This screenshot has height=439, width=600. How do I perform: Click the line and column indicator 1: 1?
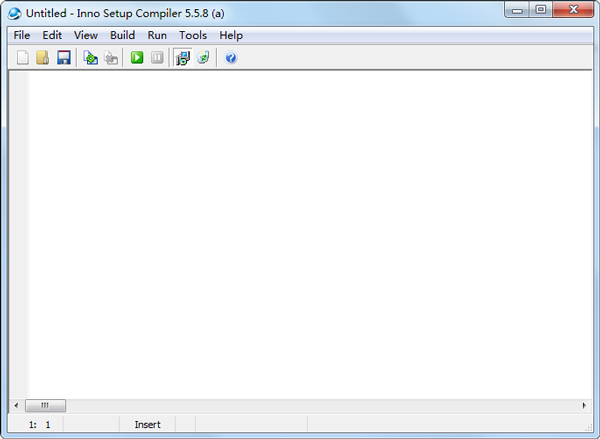[39, 424]
